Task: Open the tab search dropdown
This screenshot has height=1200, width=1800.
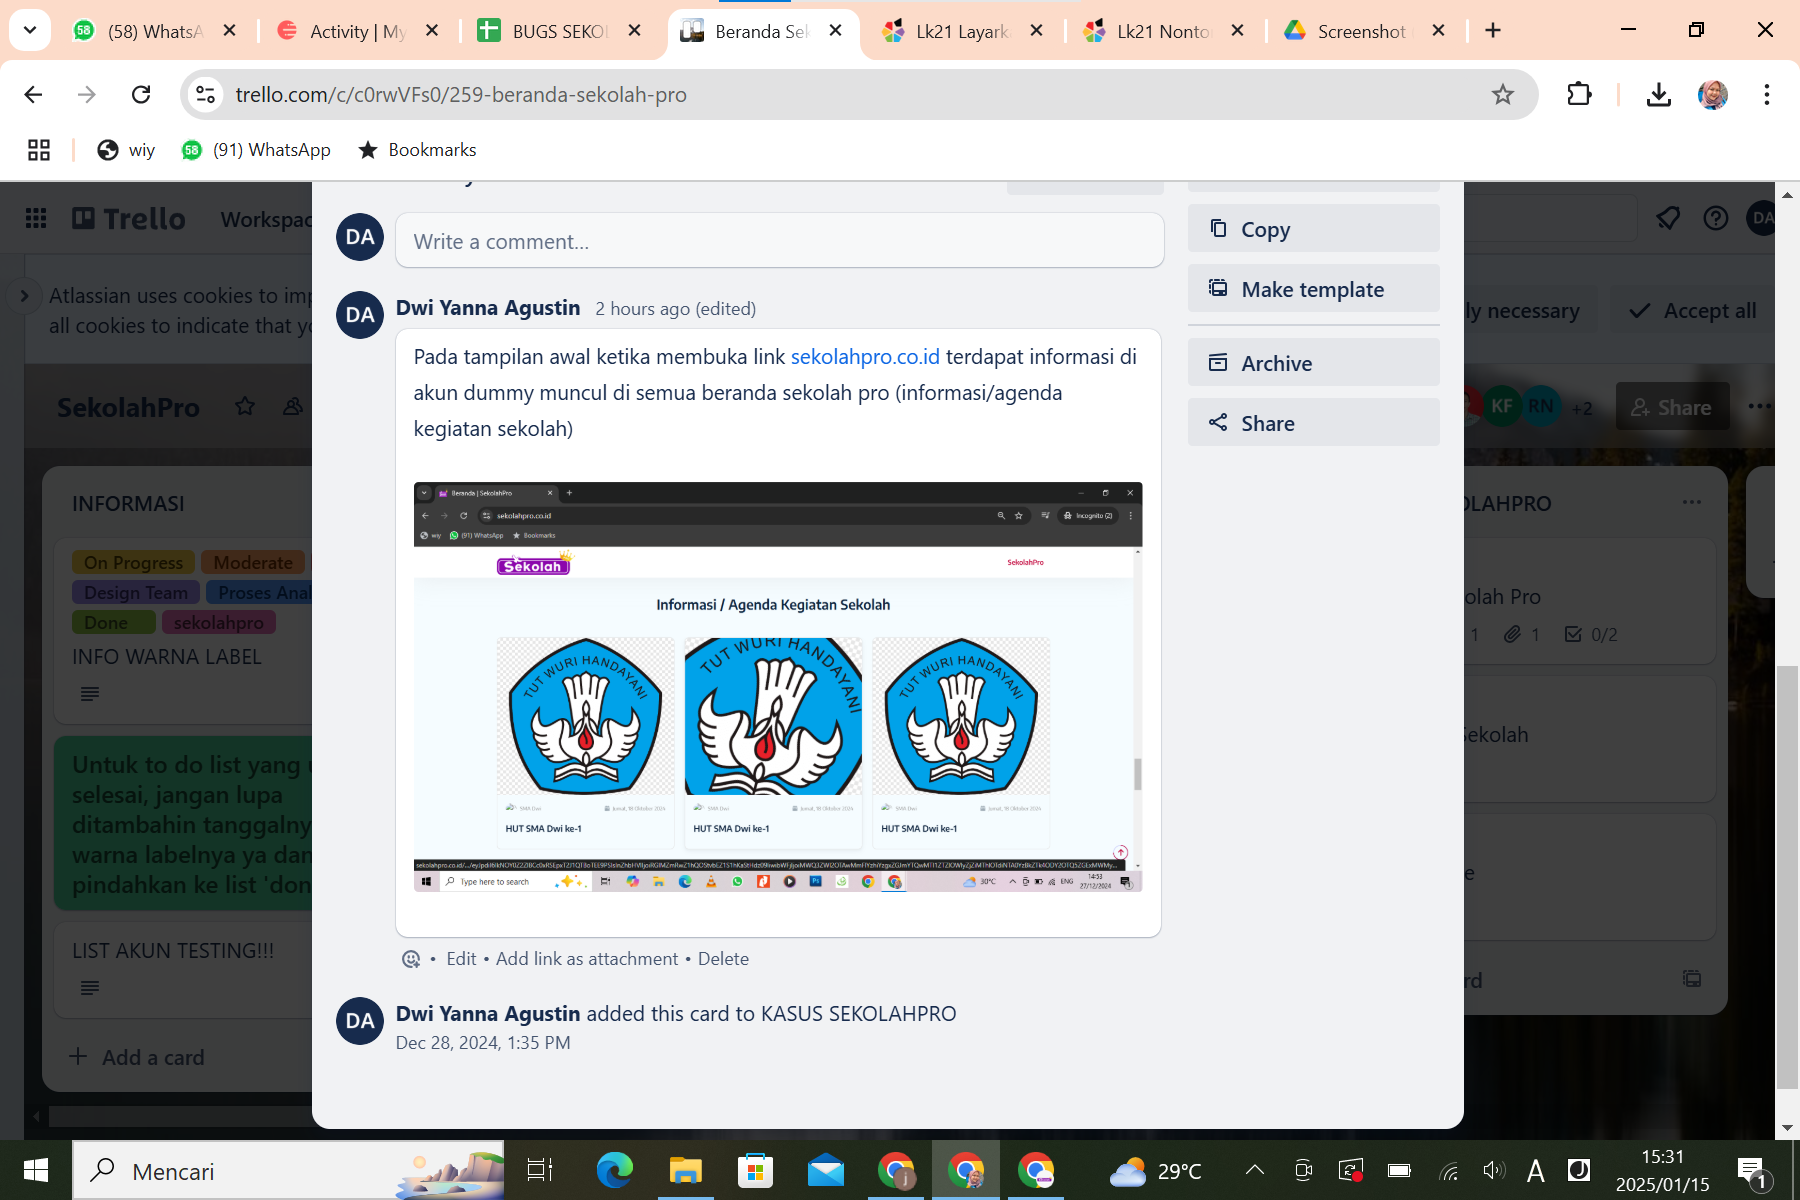Action: click(30, 31)
